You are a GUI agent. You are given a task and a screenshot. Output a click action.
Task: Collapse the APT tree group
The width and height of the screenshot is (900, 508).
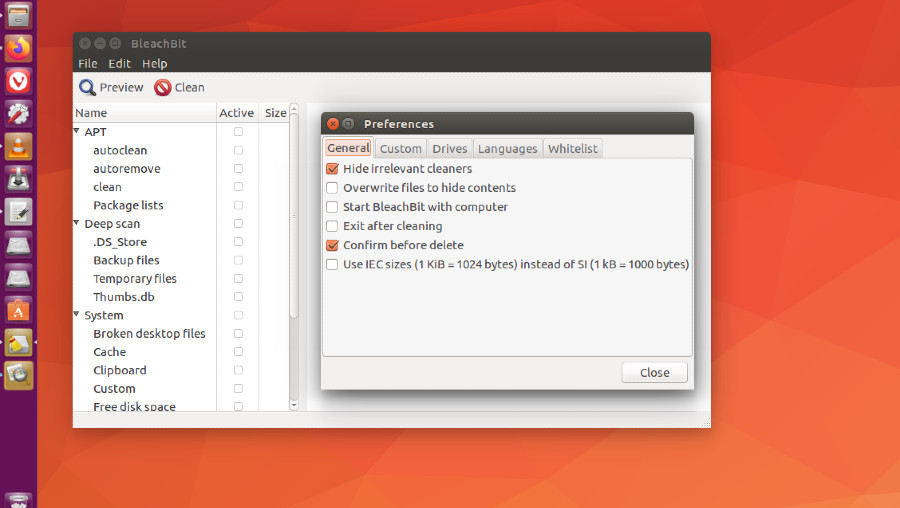click(76, 131)
